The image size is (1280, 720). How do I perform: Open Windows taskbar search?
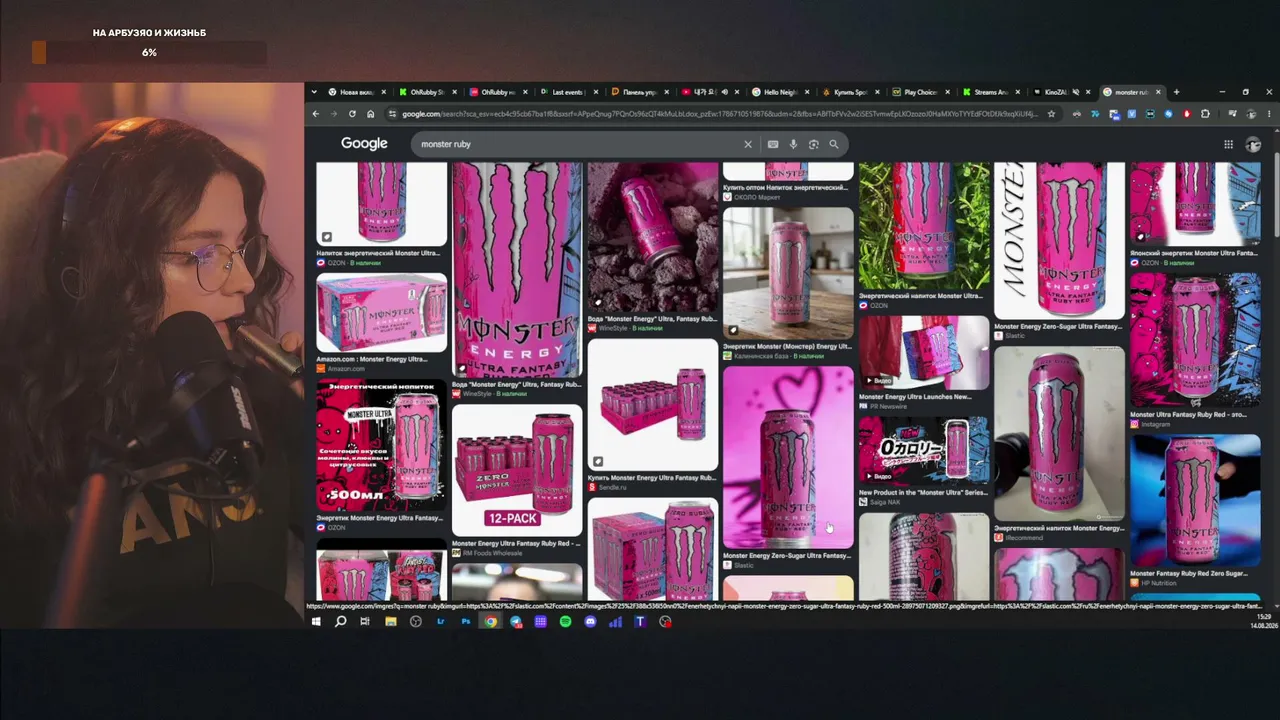pos(340,621)
